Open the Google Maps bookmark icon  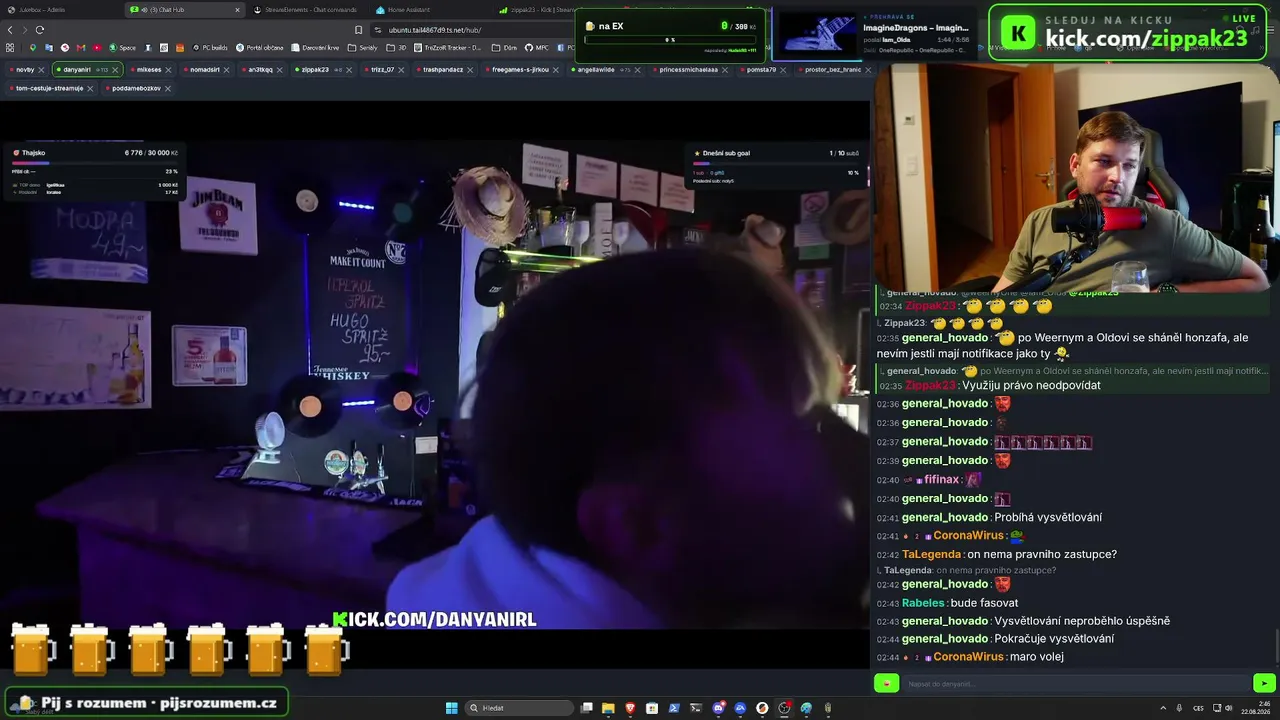coord(33,48)
